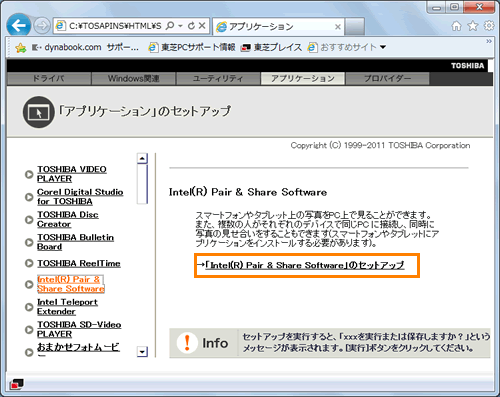Image resolution: width=500 pixels, height=397 pixels.
Task: Click the sidebar scroll down arrow
Action: pos(142,352)
